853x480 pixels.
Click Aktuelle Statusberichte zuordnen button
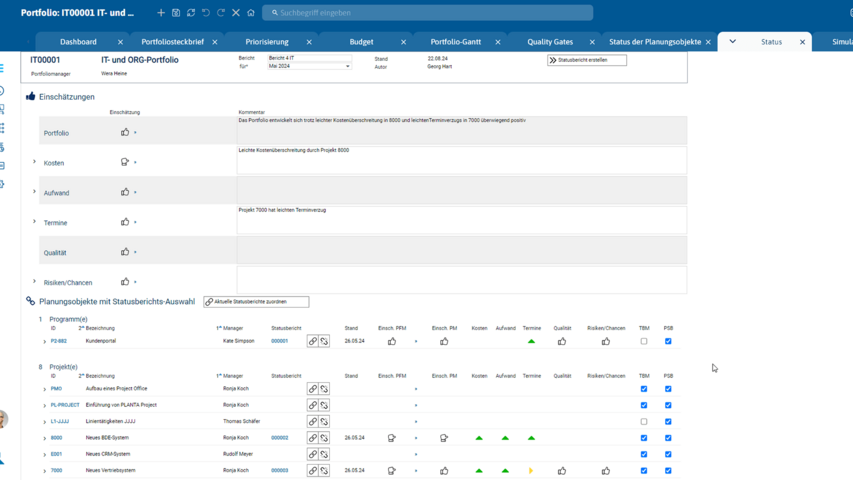pos(256,301)
